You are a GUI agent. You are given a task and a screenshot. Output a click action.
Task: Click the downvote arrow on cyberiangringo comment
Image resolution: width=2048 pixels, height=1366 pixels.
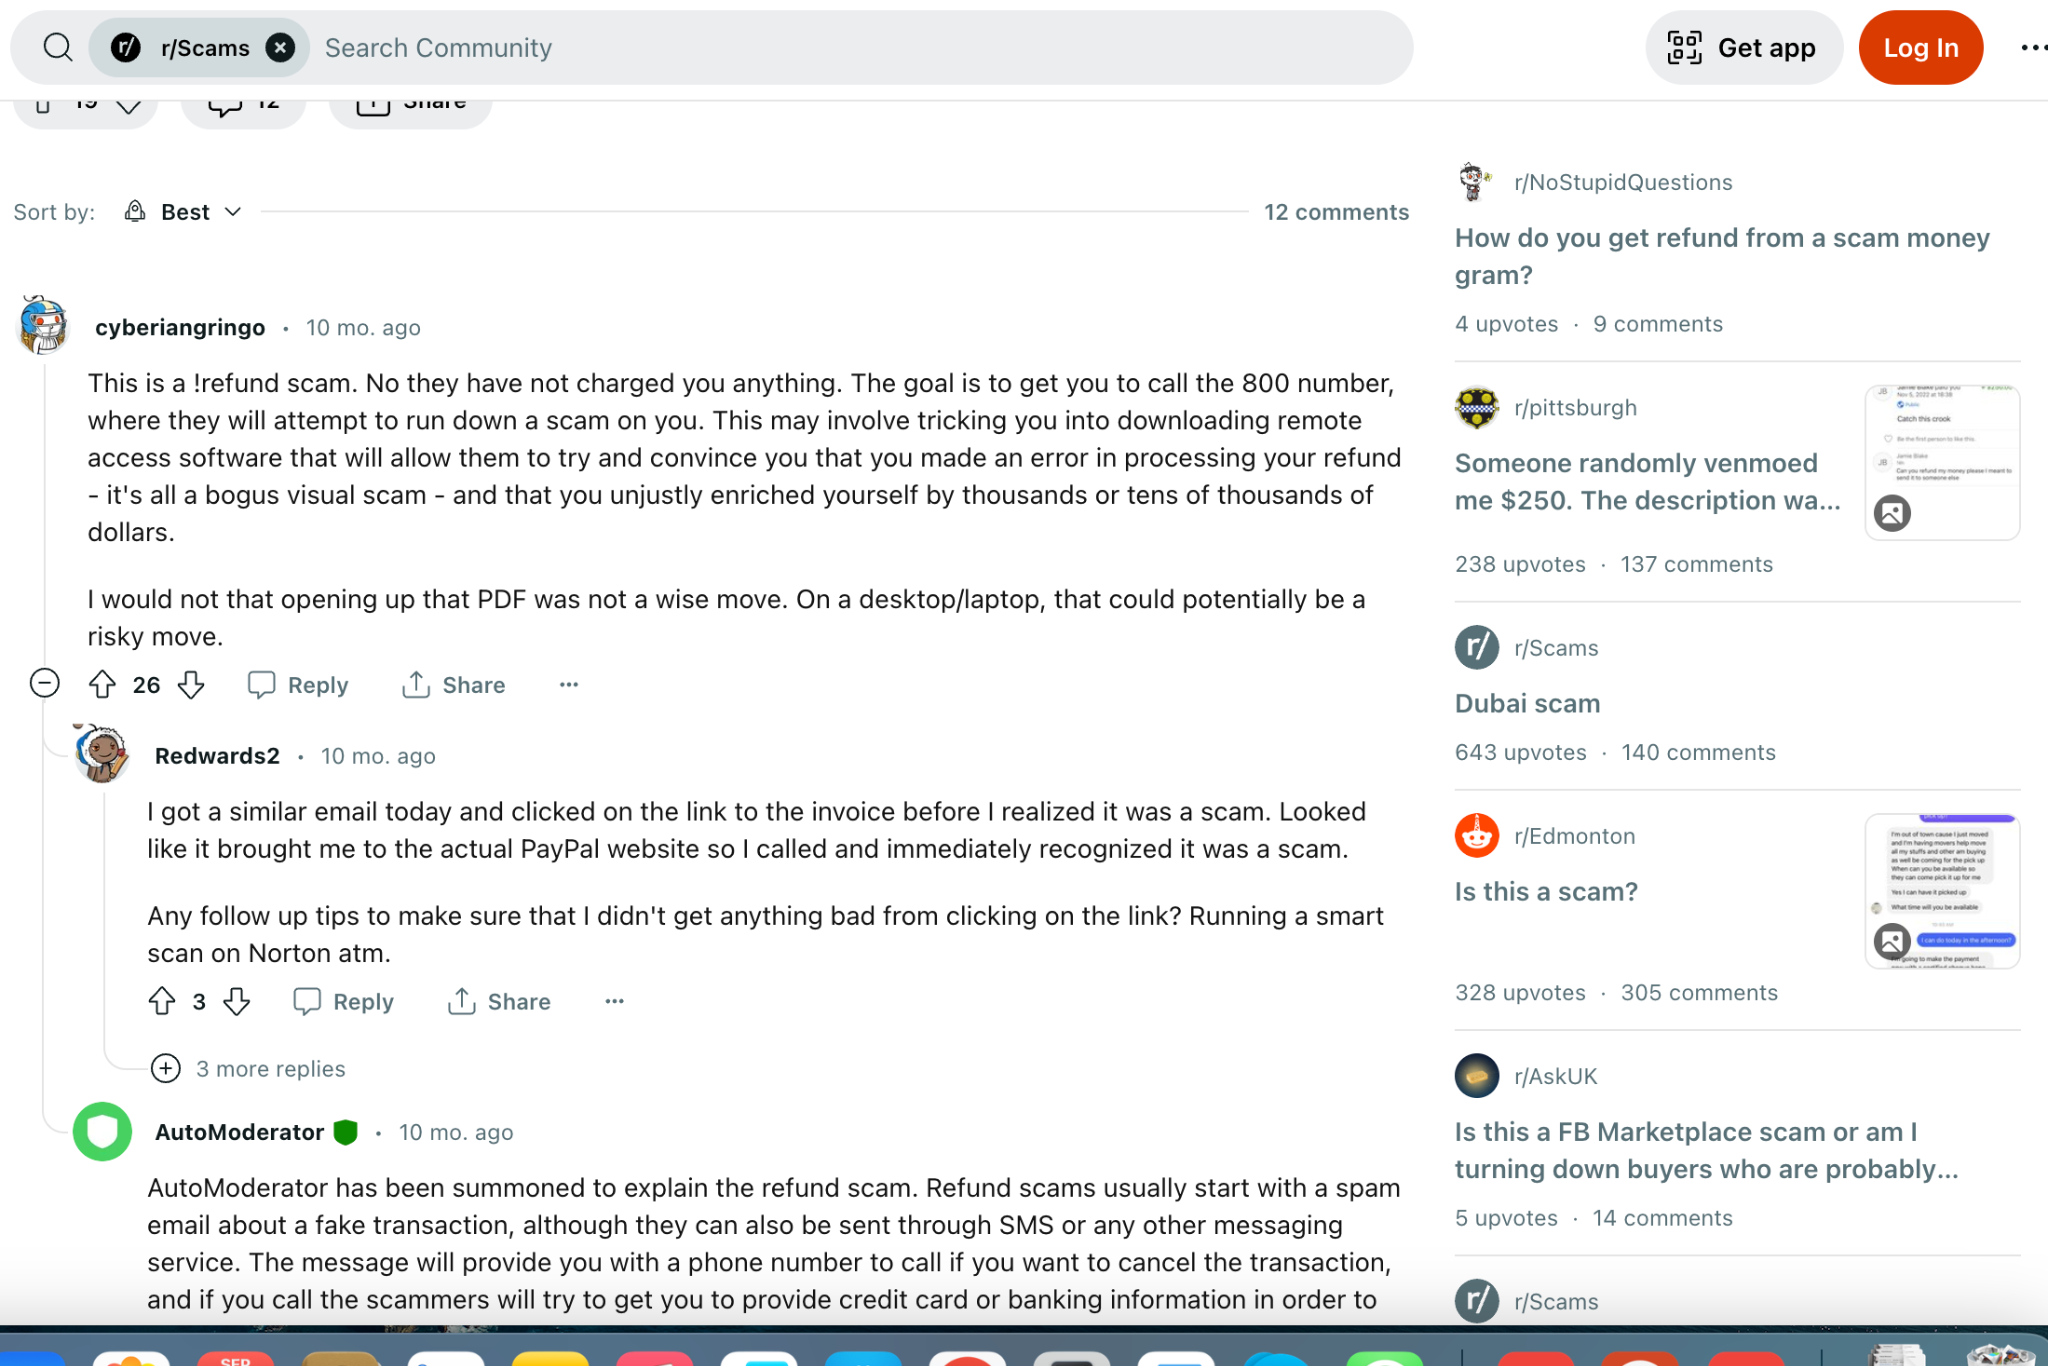190,685
